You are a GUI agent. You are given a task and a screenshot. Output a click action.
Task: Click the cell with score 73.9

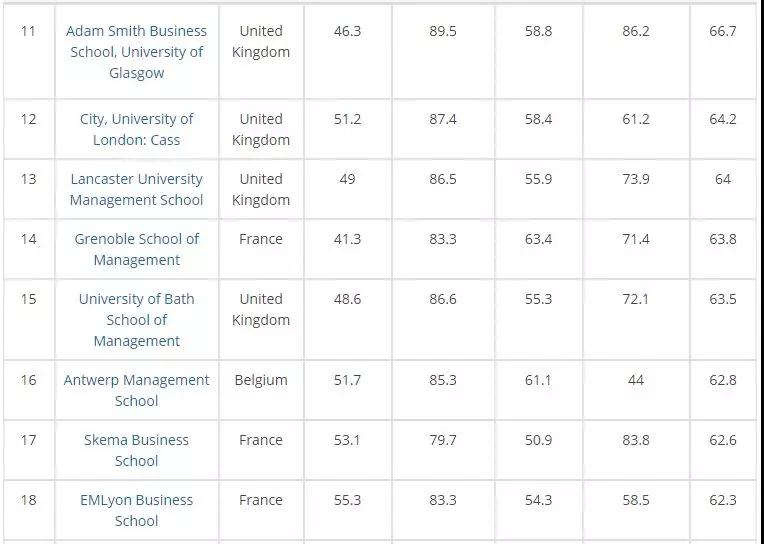coord(635,179)
